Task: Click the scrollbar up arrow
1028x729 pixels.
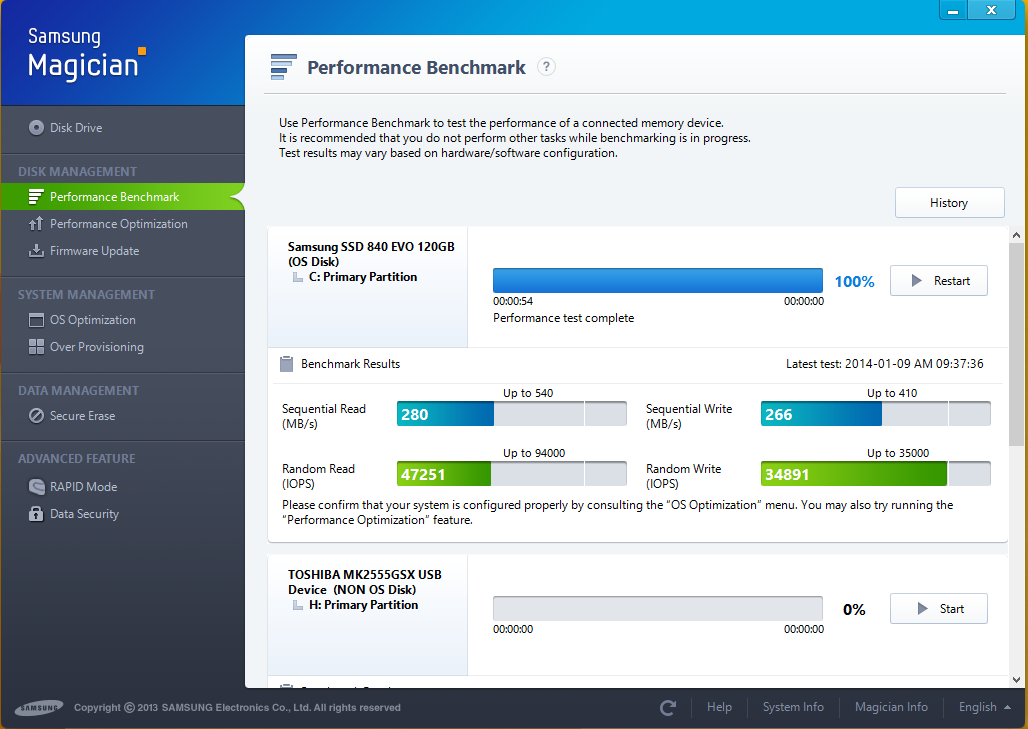Action: [x=1016, y=235]
